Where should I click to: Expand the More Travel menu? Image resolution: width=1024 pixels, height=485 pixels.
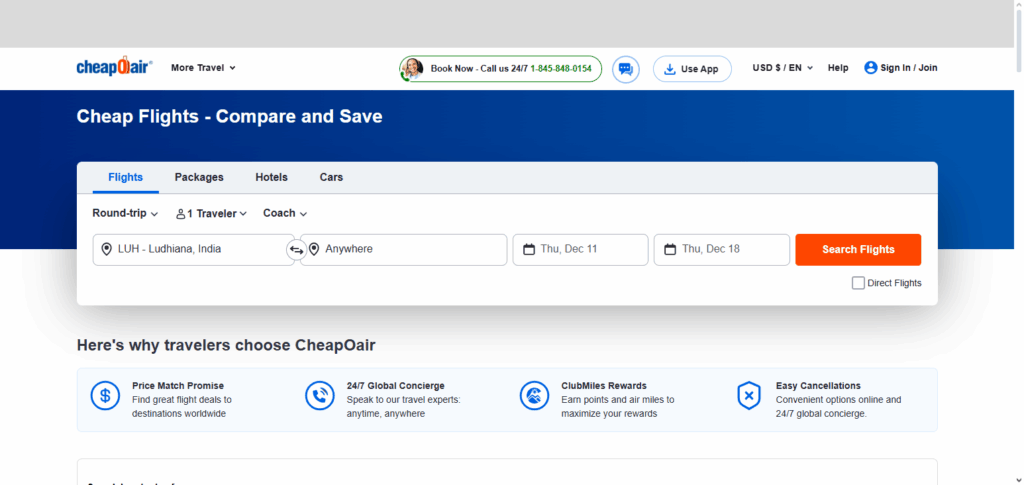click(203, 68)
